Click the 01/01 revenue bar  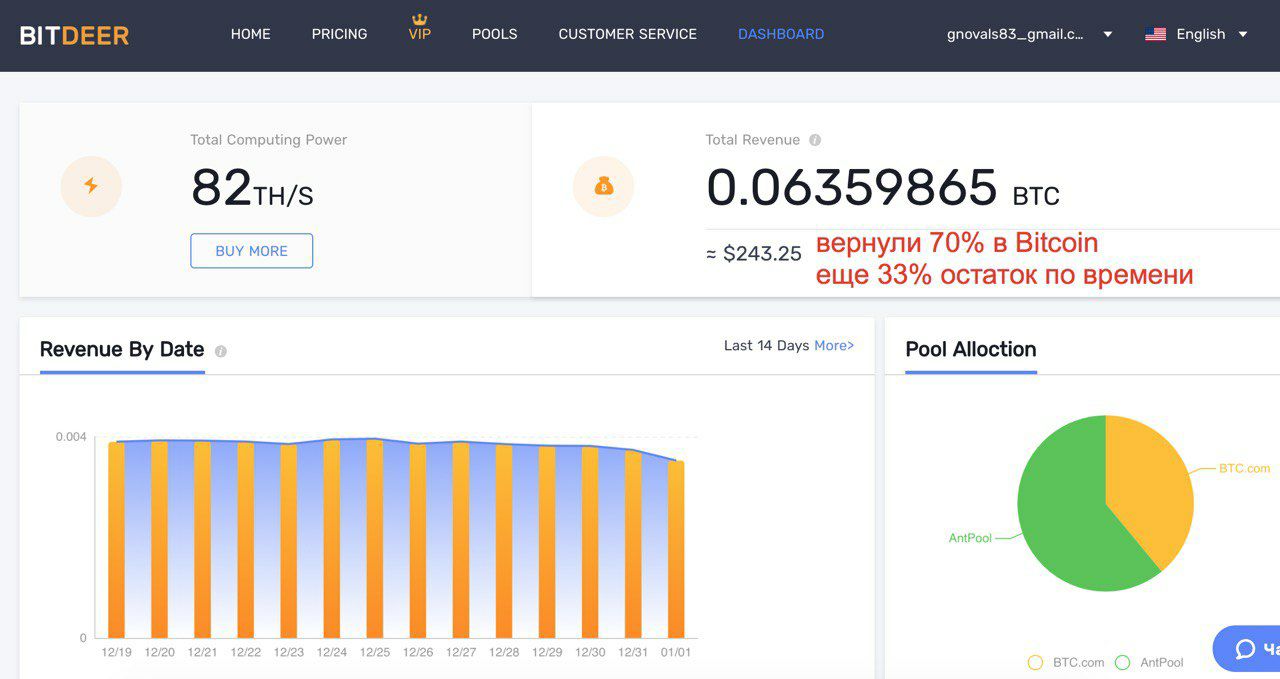[676, 549]
